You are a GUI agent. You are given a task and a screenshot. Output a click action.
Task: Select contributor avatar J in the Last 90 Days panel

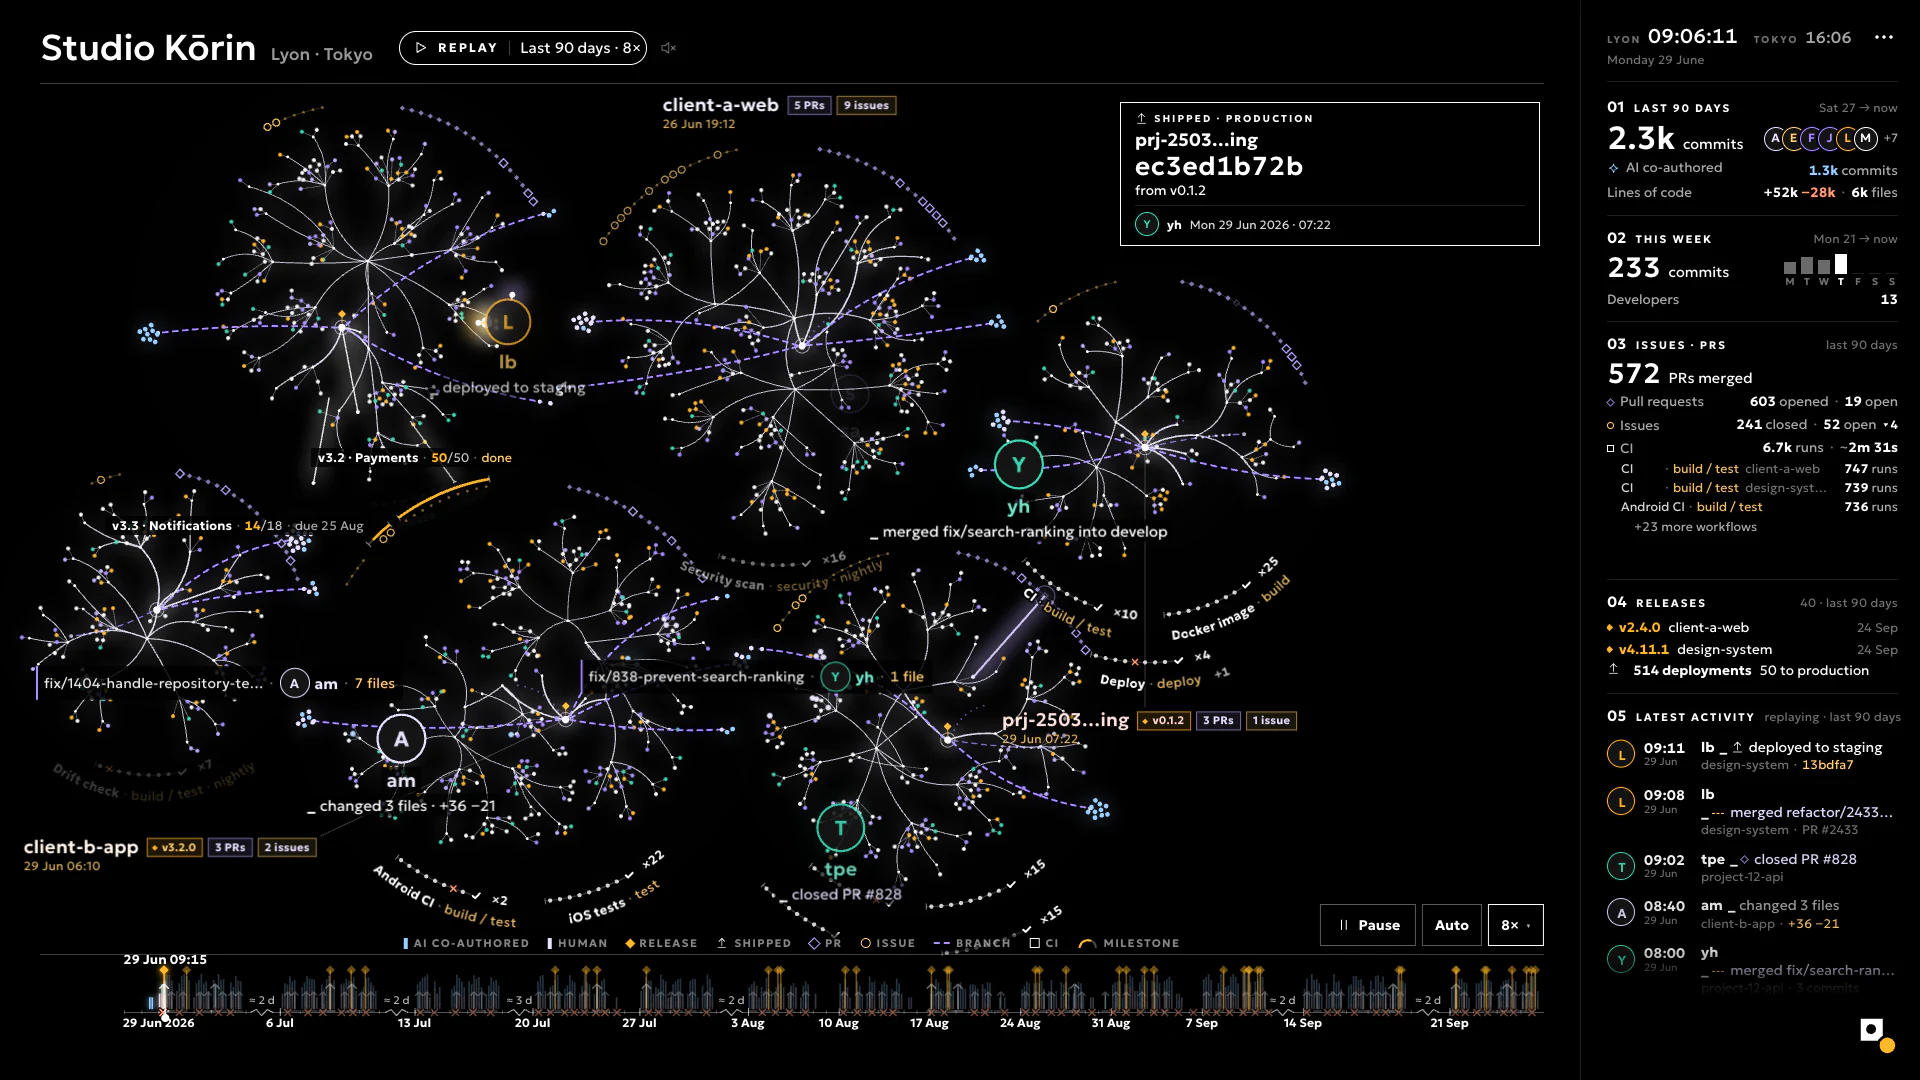point(1829,138)
